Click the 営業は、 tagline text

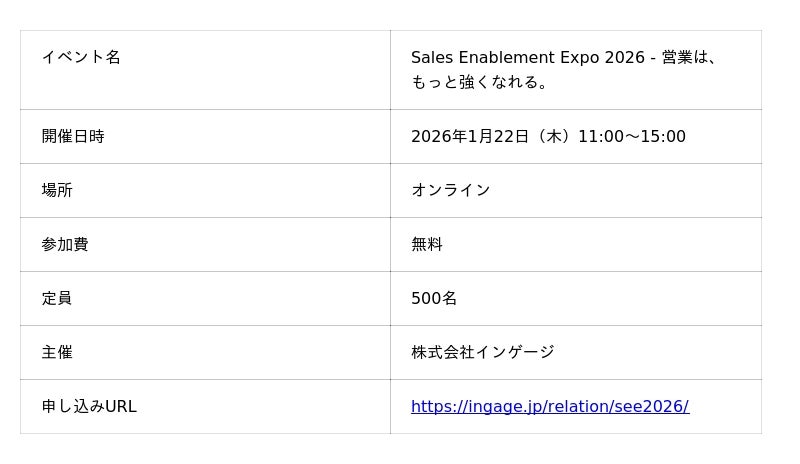(690, 57)
